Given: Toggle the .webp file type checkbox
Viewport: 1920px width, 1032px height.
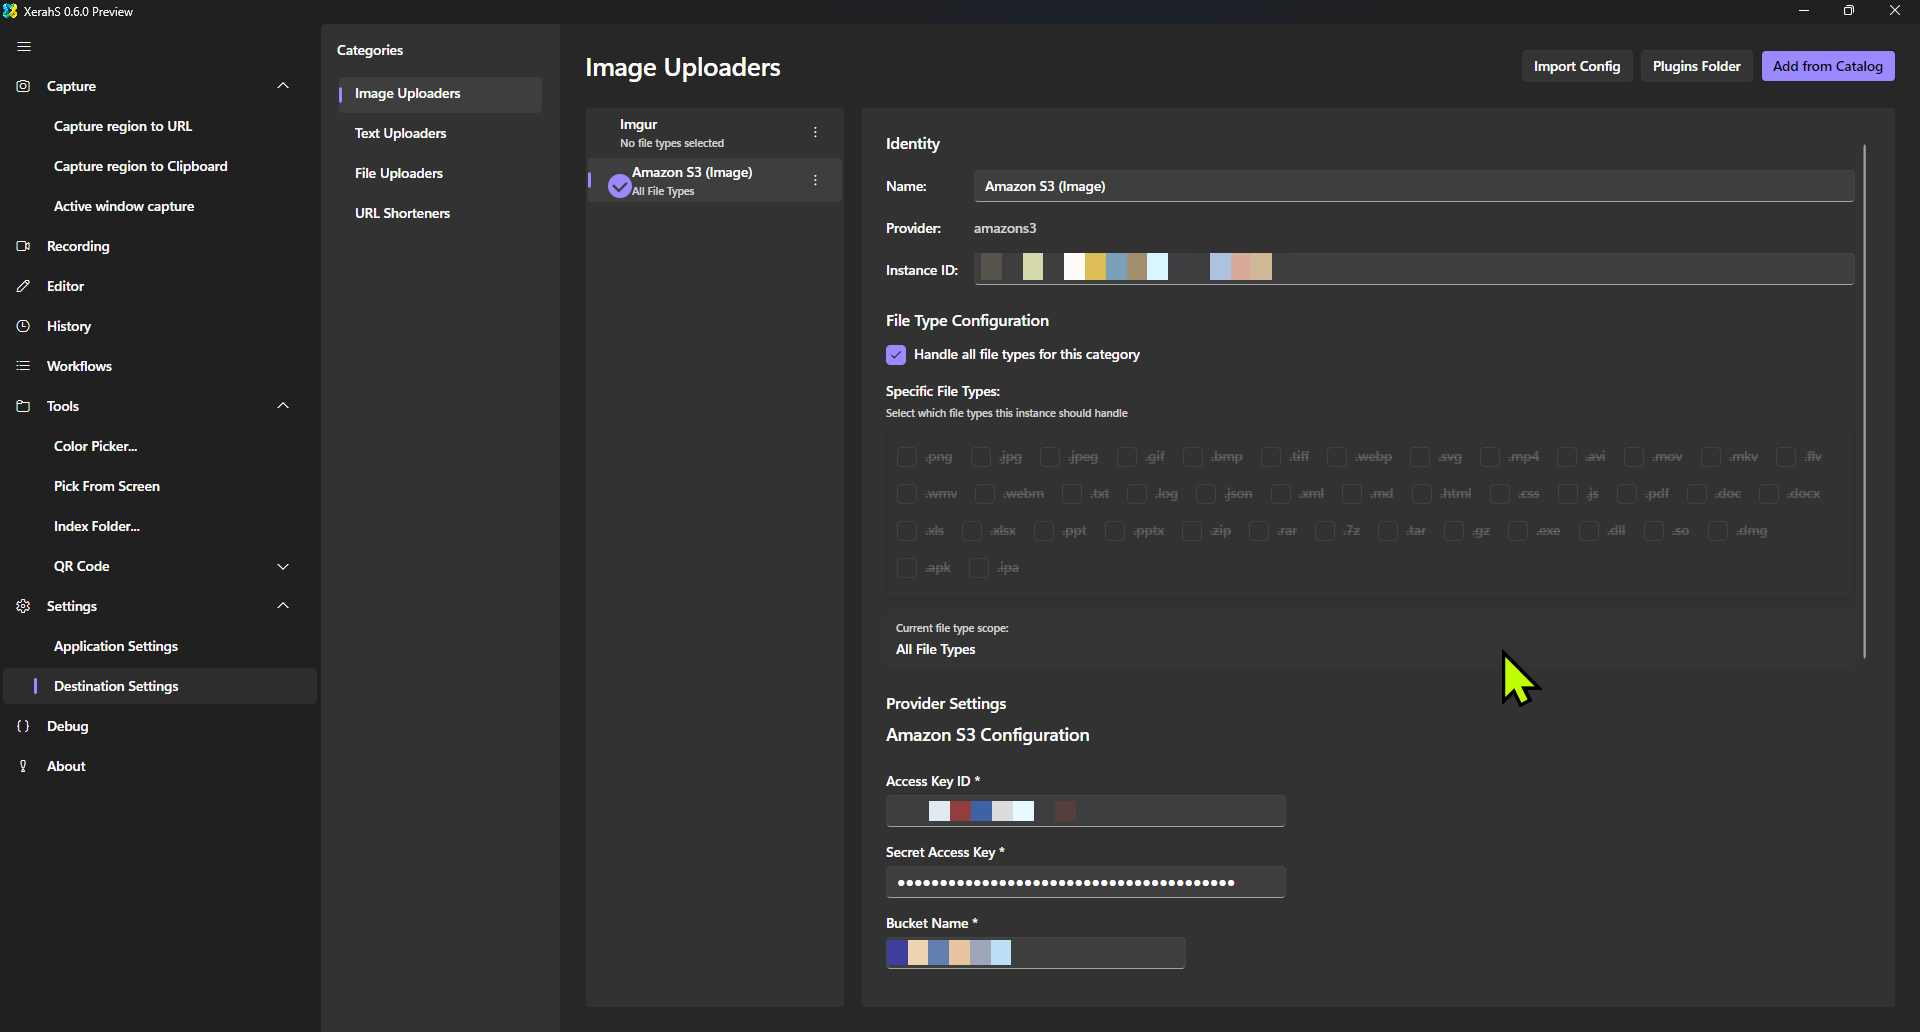Looking at the screenshot, I should click(x=1337, y=457).
